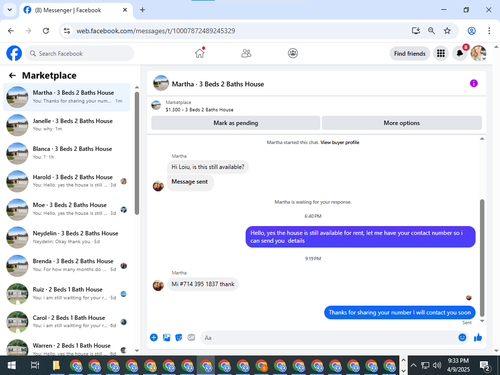Click the 'Hi Loiu, is this still available?' message
This screenshot has width=500, height=375.
point(208,167)
